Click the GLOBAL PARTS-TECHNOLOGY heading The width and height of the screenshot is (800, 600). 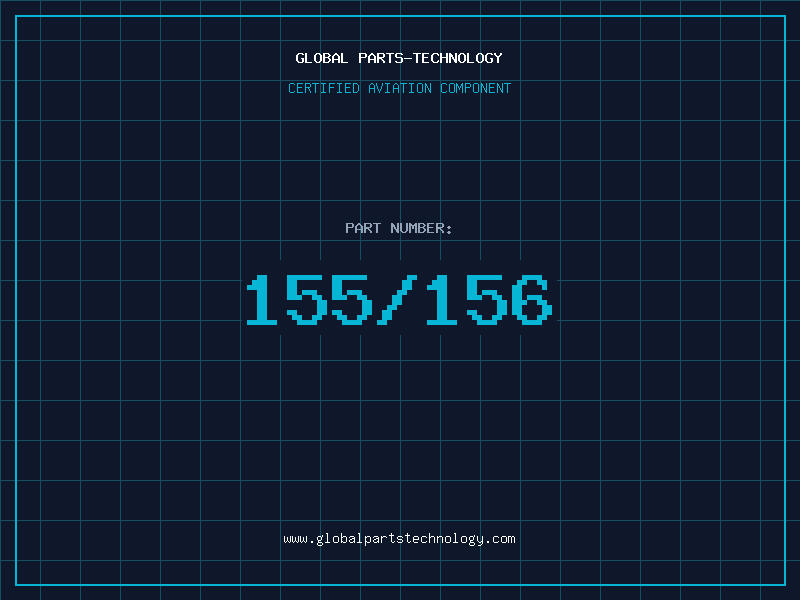399,58
